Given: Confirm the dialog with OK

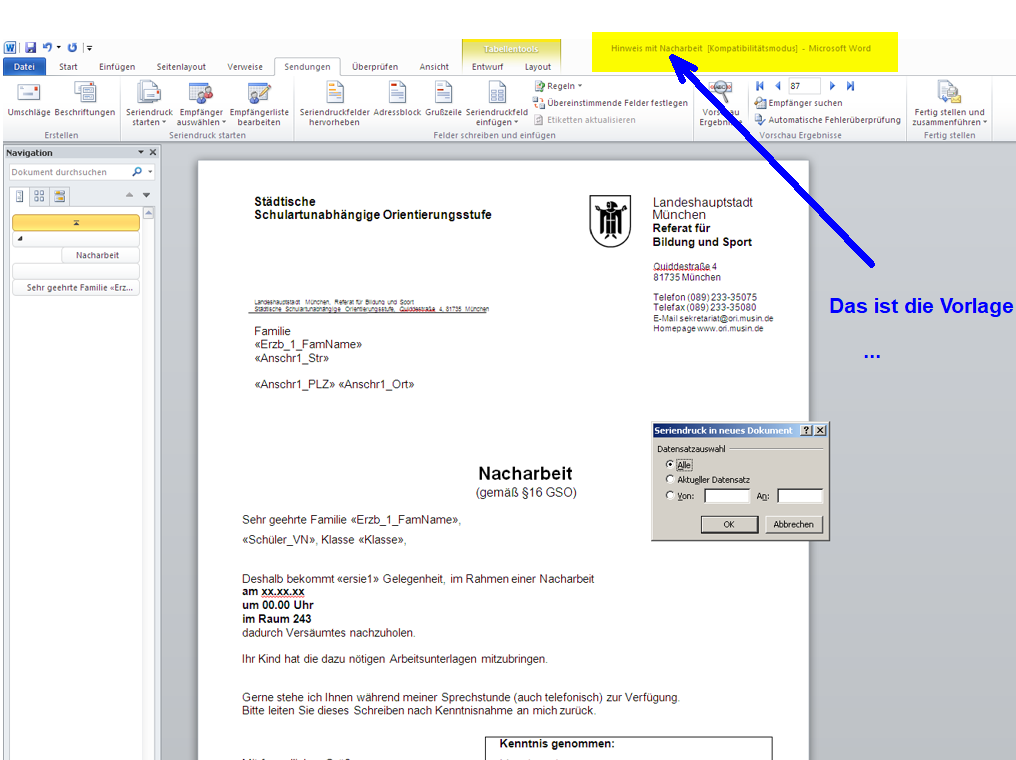Looking at the screenshot, I should click(x=728, y=524).
